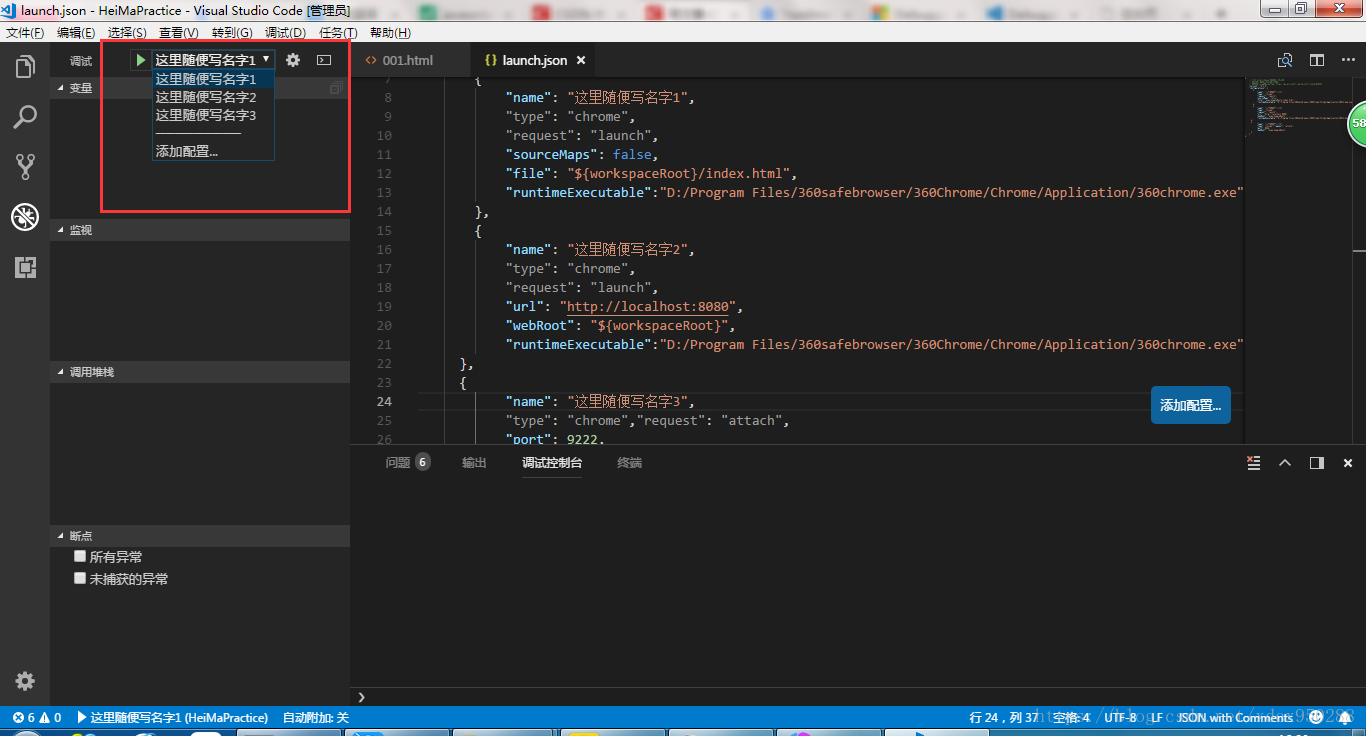Switch to the 调试控制台 panel tab
The height and width of the screenshot is (736, 1366).
[x=552, y=463]
